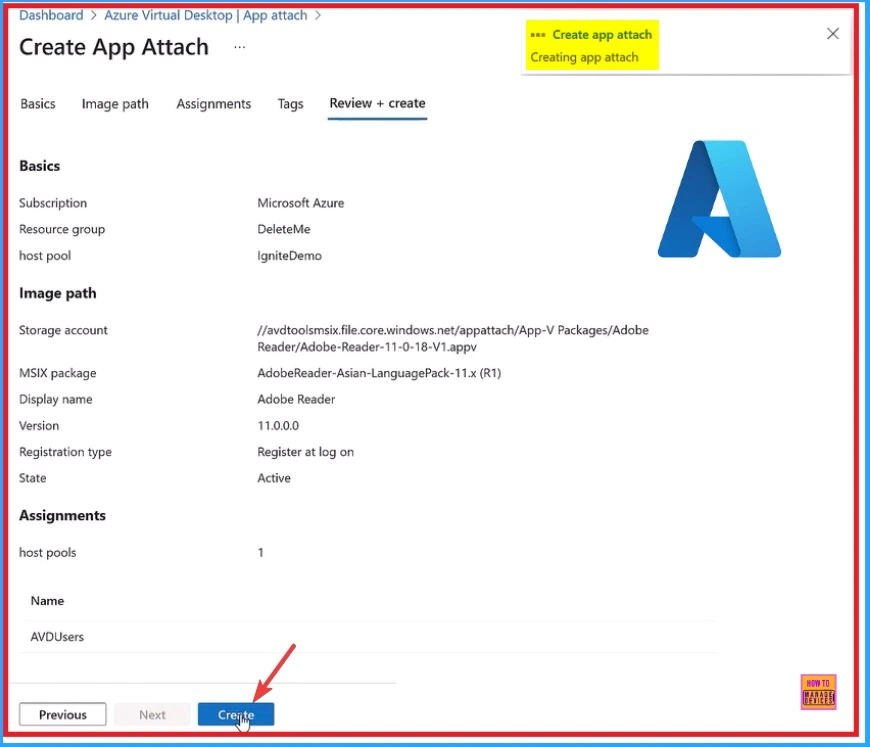This screenshot has width=870, height=747.
Task: Select the Review + create tab
Action: [377, 103]
